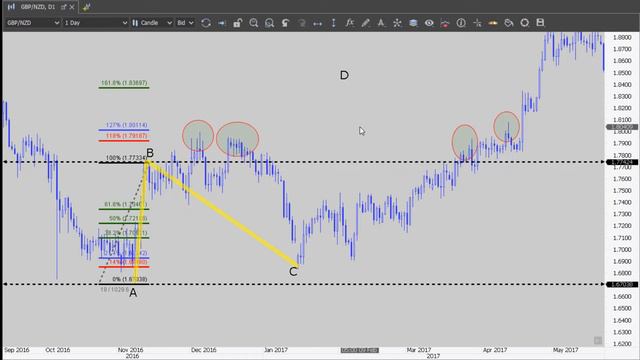Click the 61.8% Fibonacci level label

click(126, 204)
